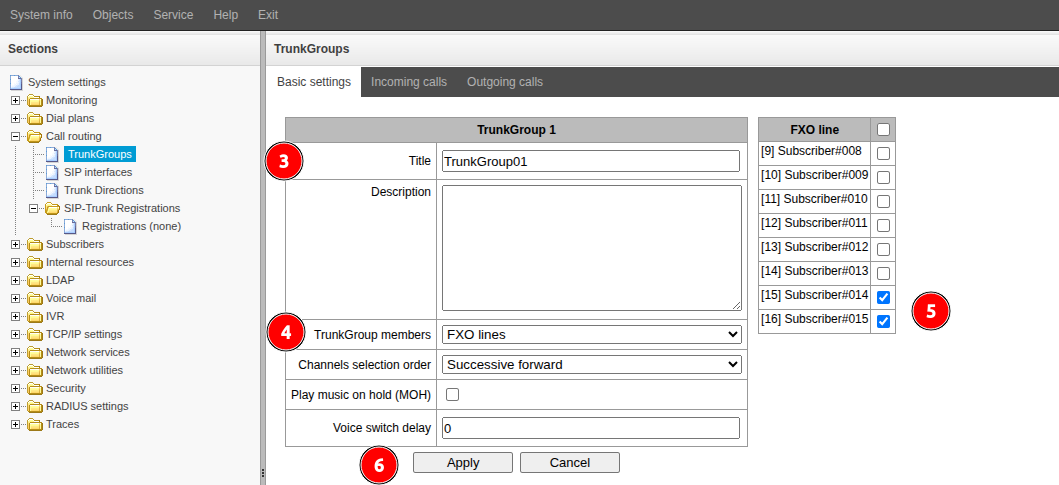The height and width of the screenshot is (485, 1059).
Task: Click the Trunk Directions page icon
Action: click(x=52, y=190)
